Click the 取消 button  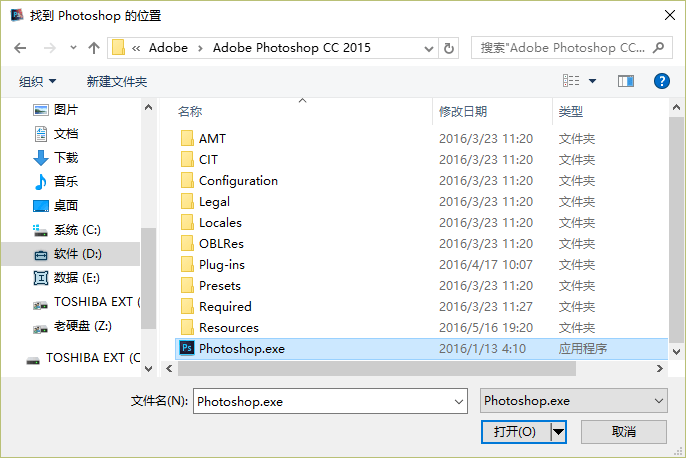coord(623,432)
